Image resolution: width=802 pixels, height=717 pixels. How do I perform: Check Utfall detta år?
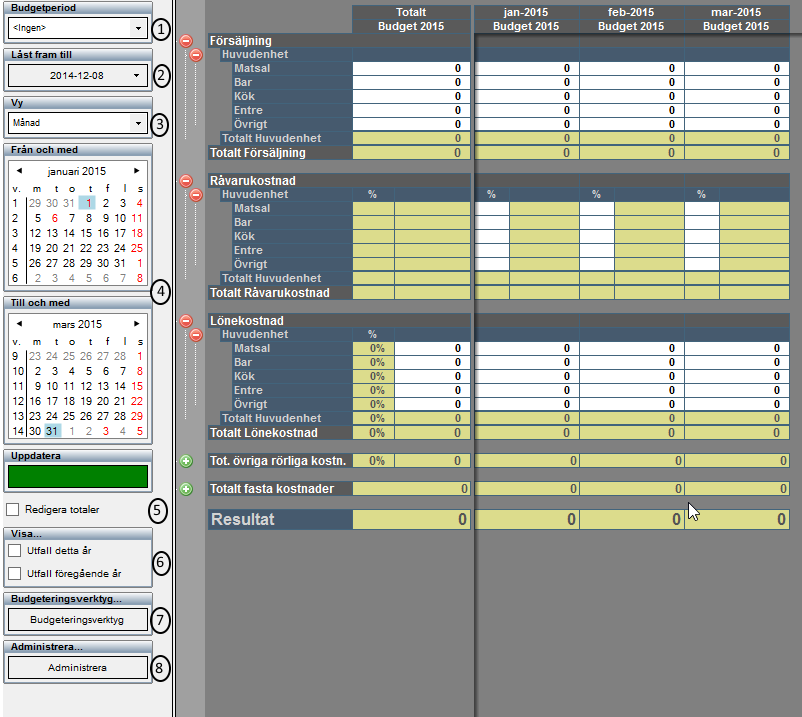(x=15, y=551)
